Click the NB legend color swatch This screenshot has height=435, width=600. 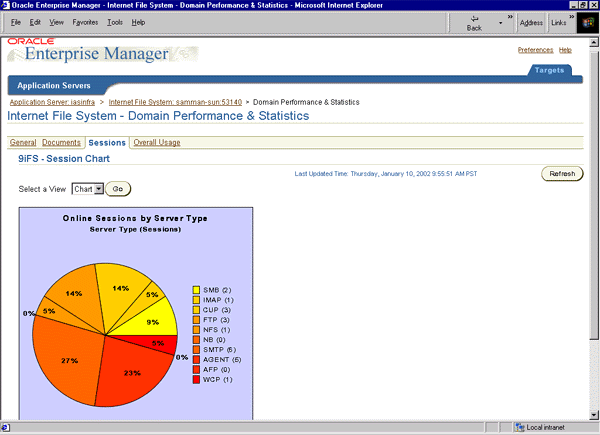196,340
